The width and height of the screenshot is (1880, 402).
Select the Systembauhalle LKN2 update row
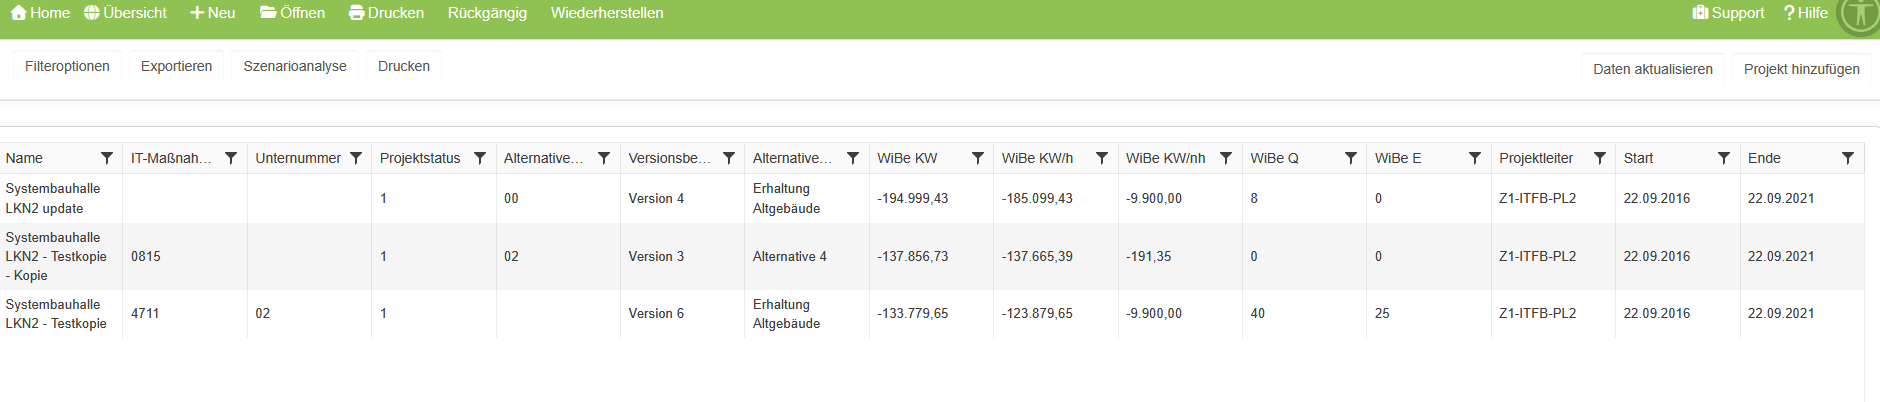[53, 198]
